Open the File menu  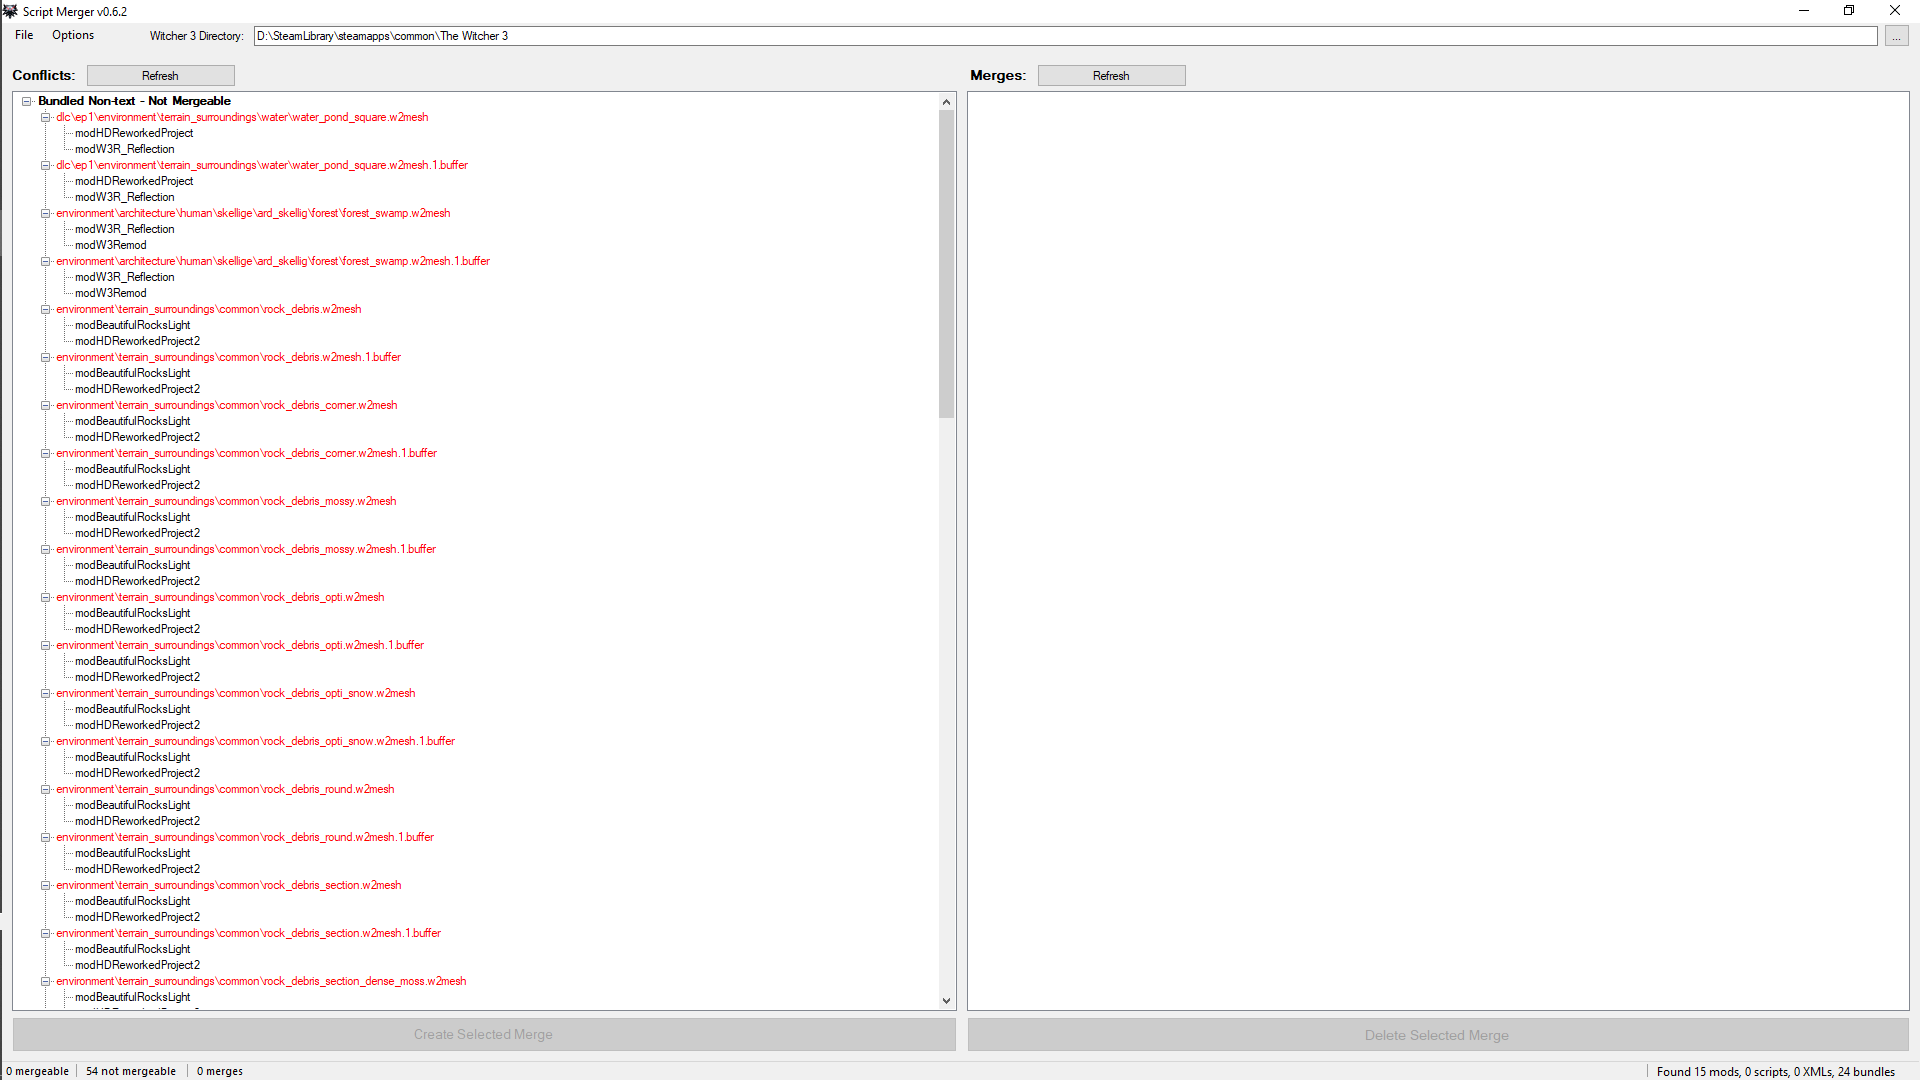click(x=24, y=35)
